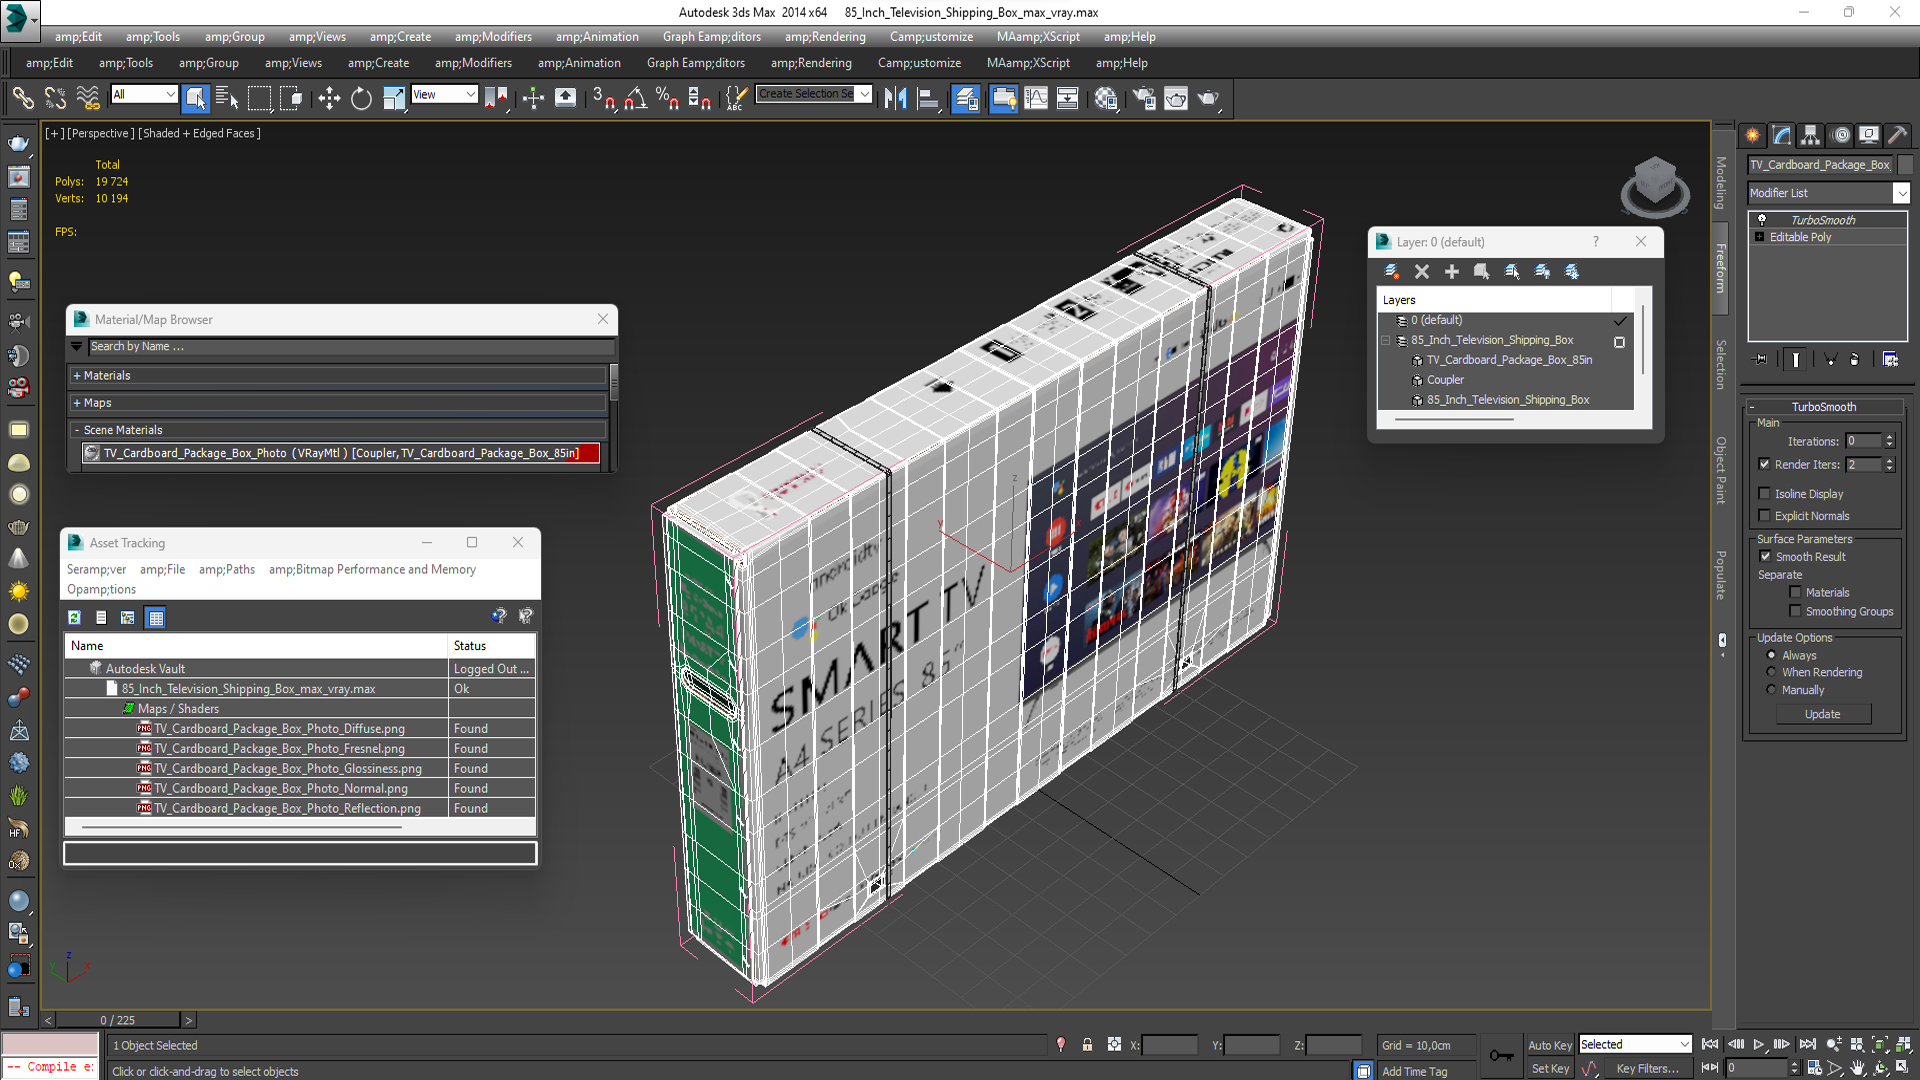The height and width of the screenshot is (1080, 1920).
Task: Toggle Angle Snap icon
Action: click(x=635, y=98)
